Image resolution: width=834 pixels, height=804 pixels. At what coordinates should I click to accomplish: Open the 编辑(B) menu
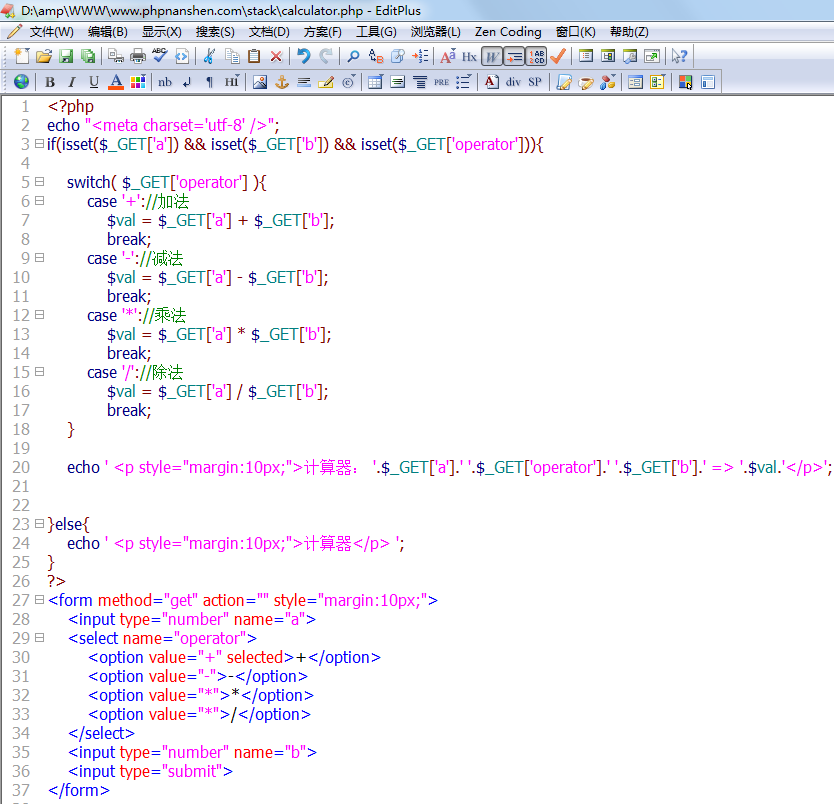[x=107, y=32]
